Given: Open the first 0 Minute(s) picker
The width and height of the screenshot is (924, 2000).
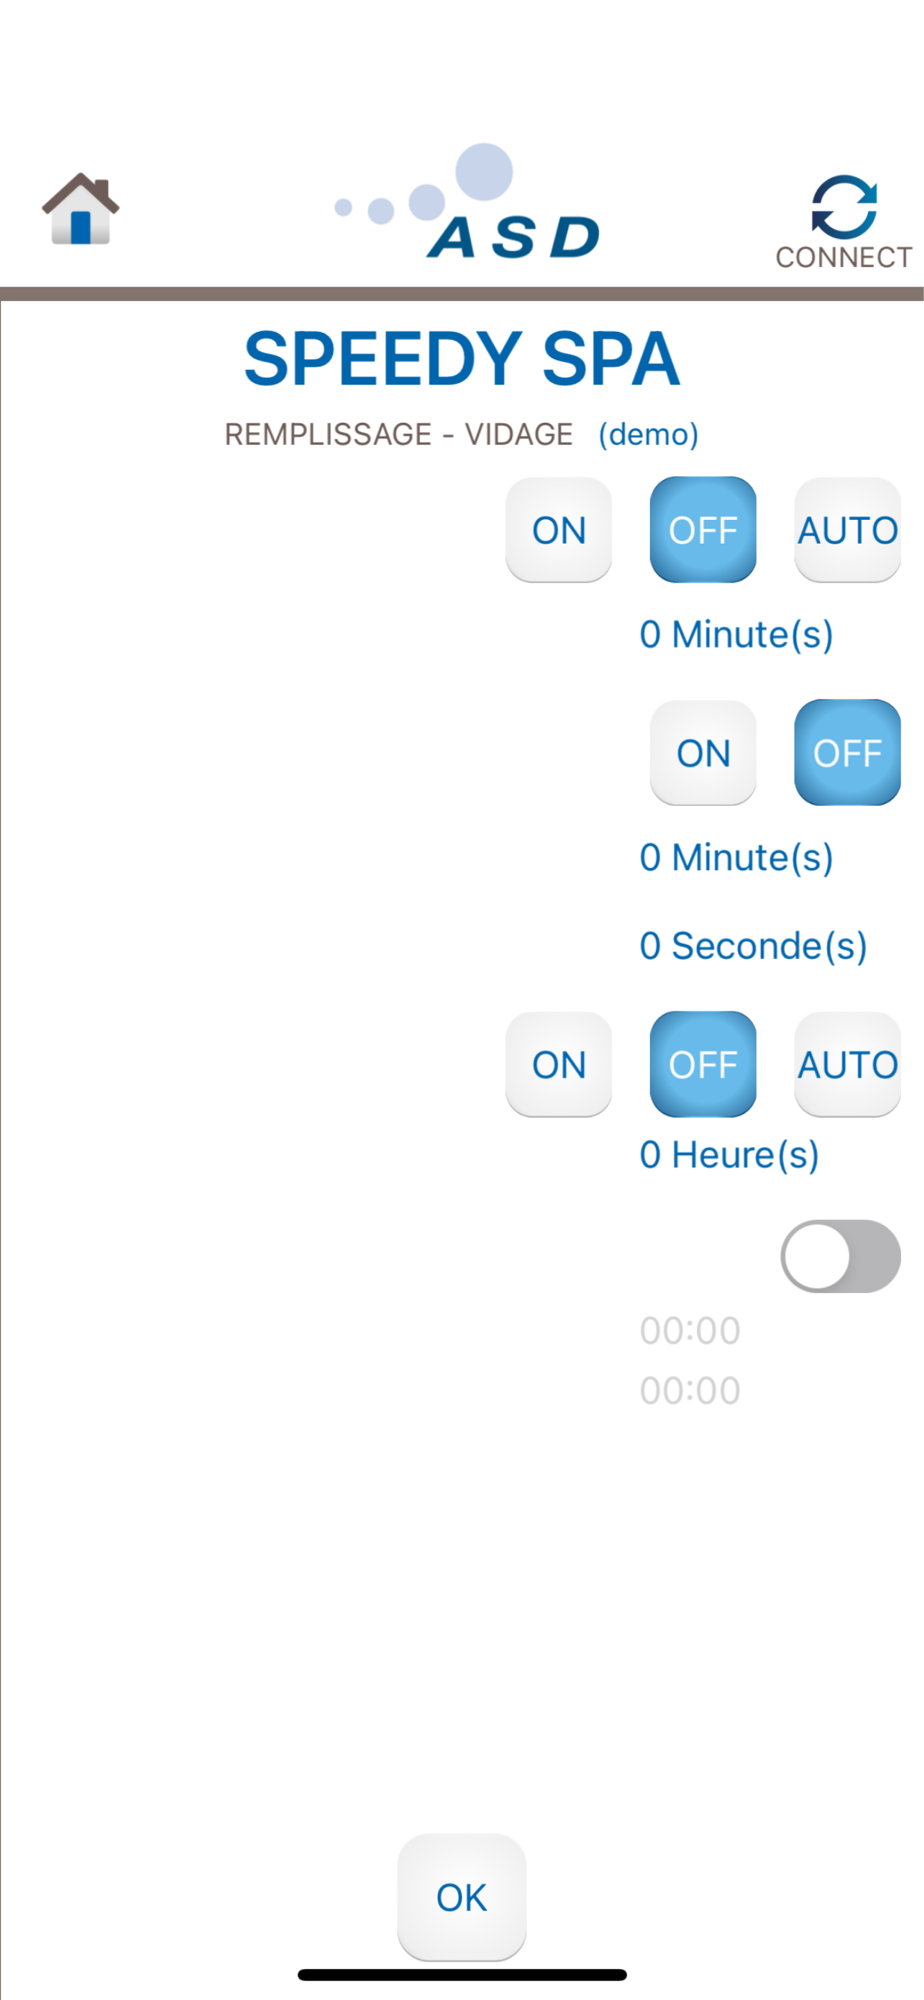Looking at the screenshot, I should [x=737, y=635].
